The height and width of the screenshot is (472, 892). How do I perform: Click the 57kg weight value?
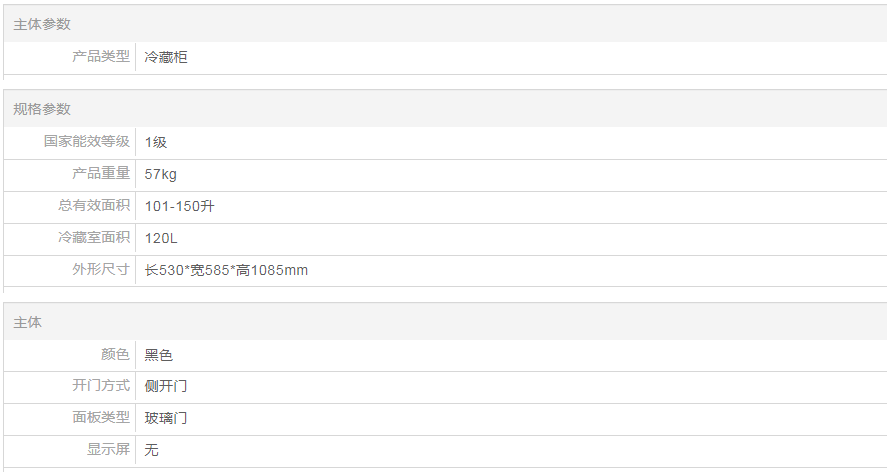(161, 174)
